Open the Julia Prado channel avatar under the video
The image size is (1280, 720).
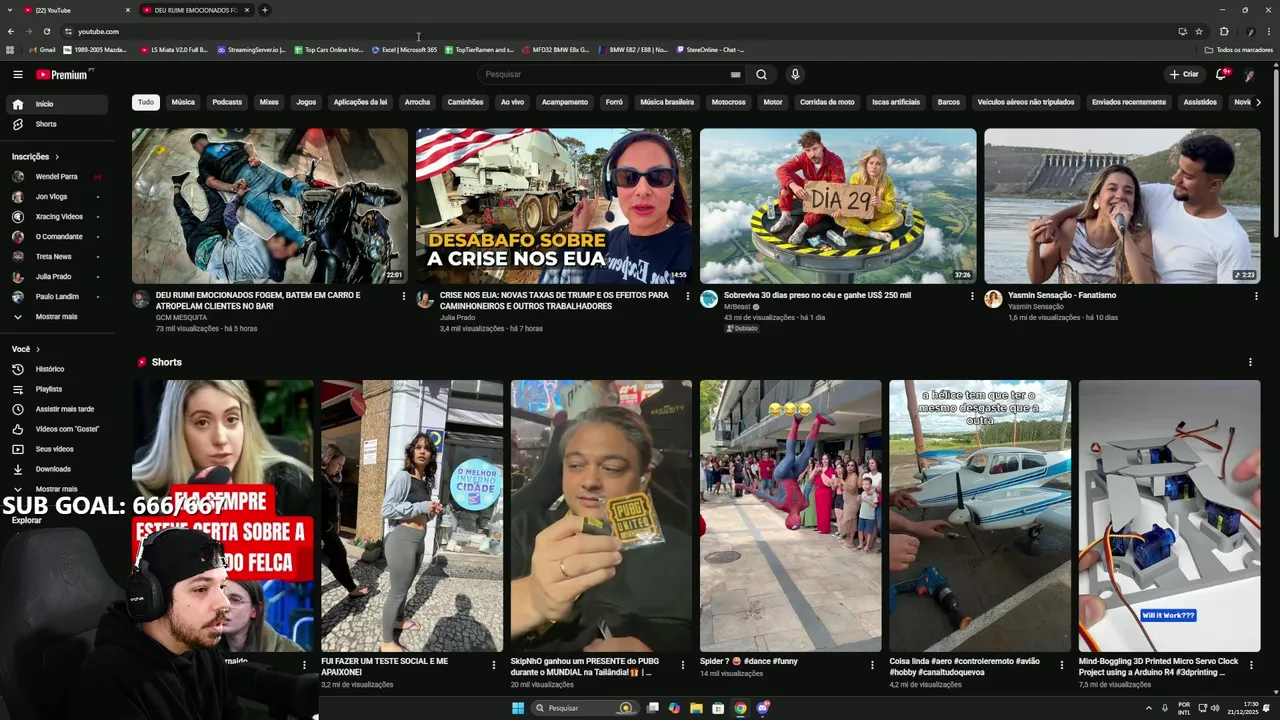tap(425, 299)
